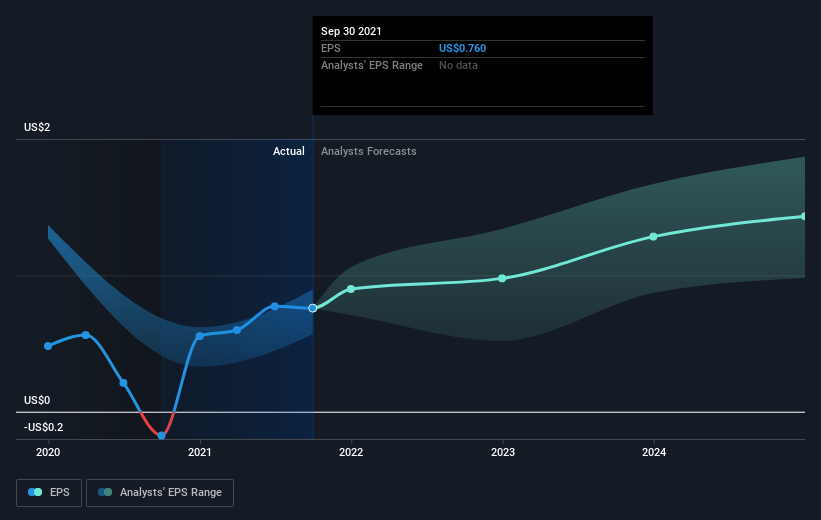The image size is (821, 520).
Task: Click the US$2 y-axis label
Action: (37, 127)
